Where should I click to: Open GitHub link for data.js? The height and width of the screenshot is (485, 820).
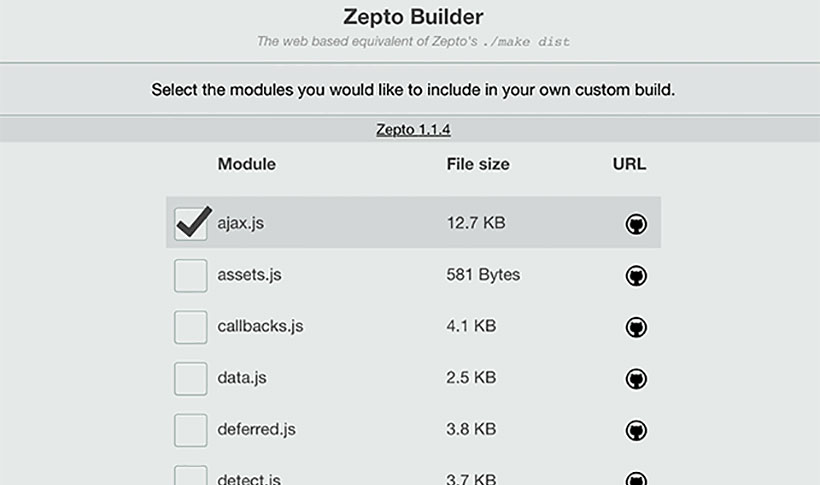[636, 379]
